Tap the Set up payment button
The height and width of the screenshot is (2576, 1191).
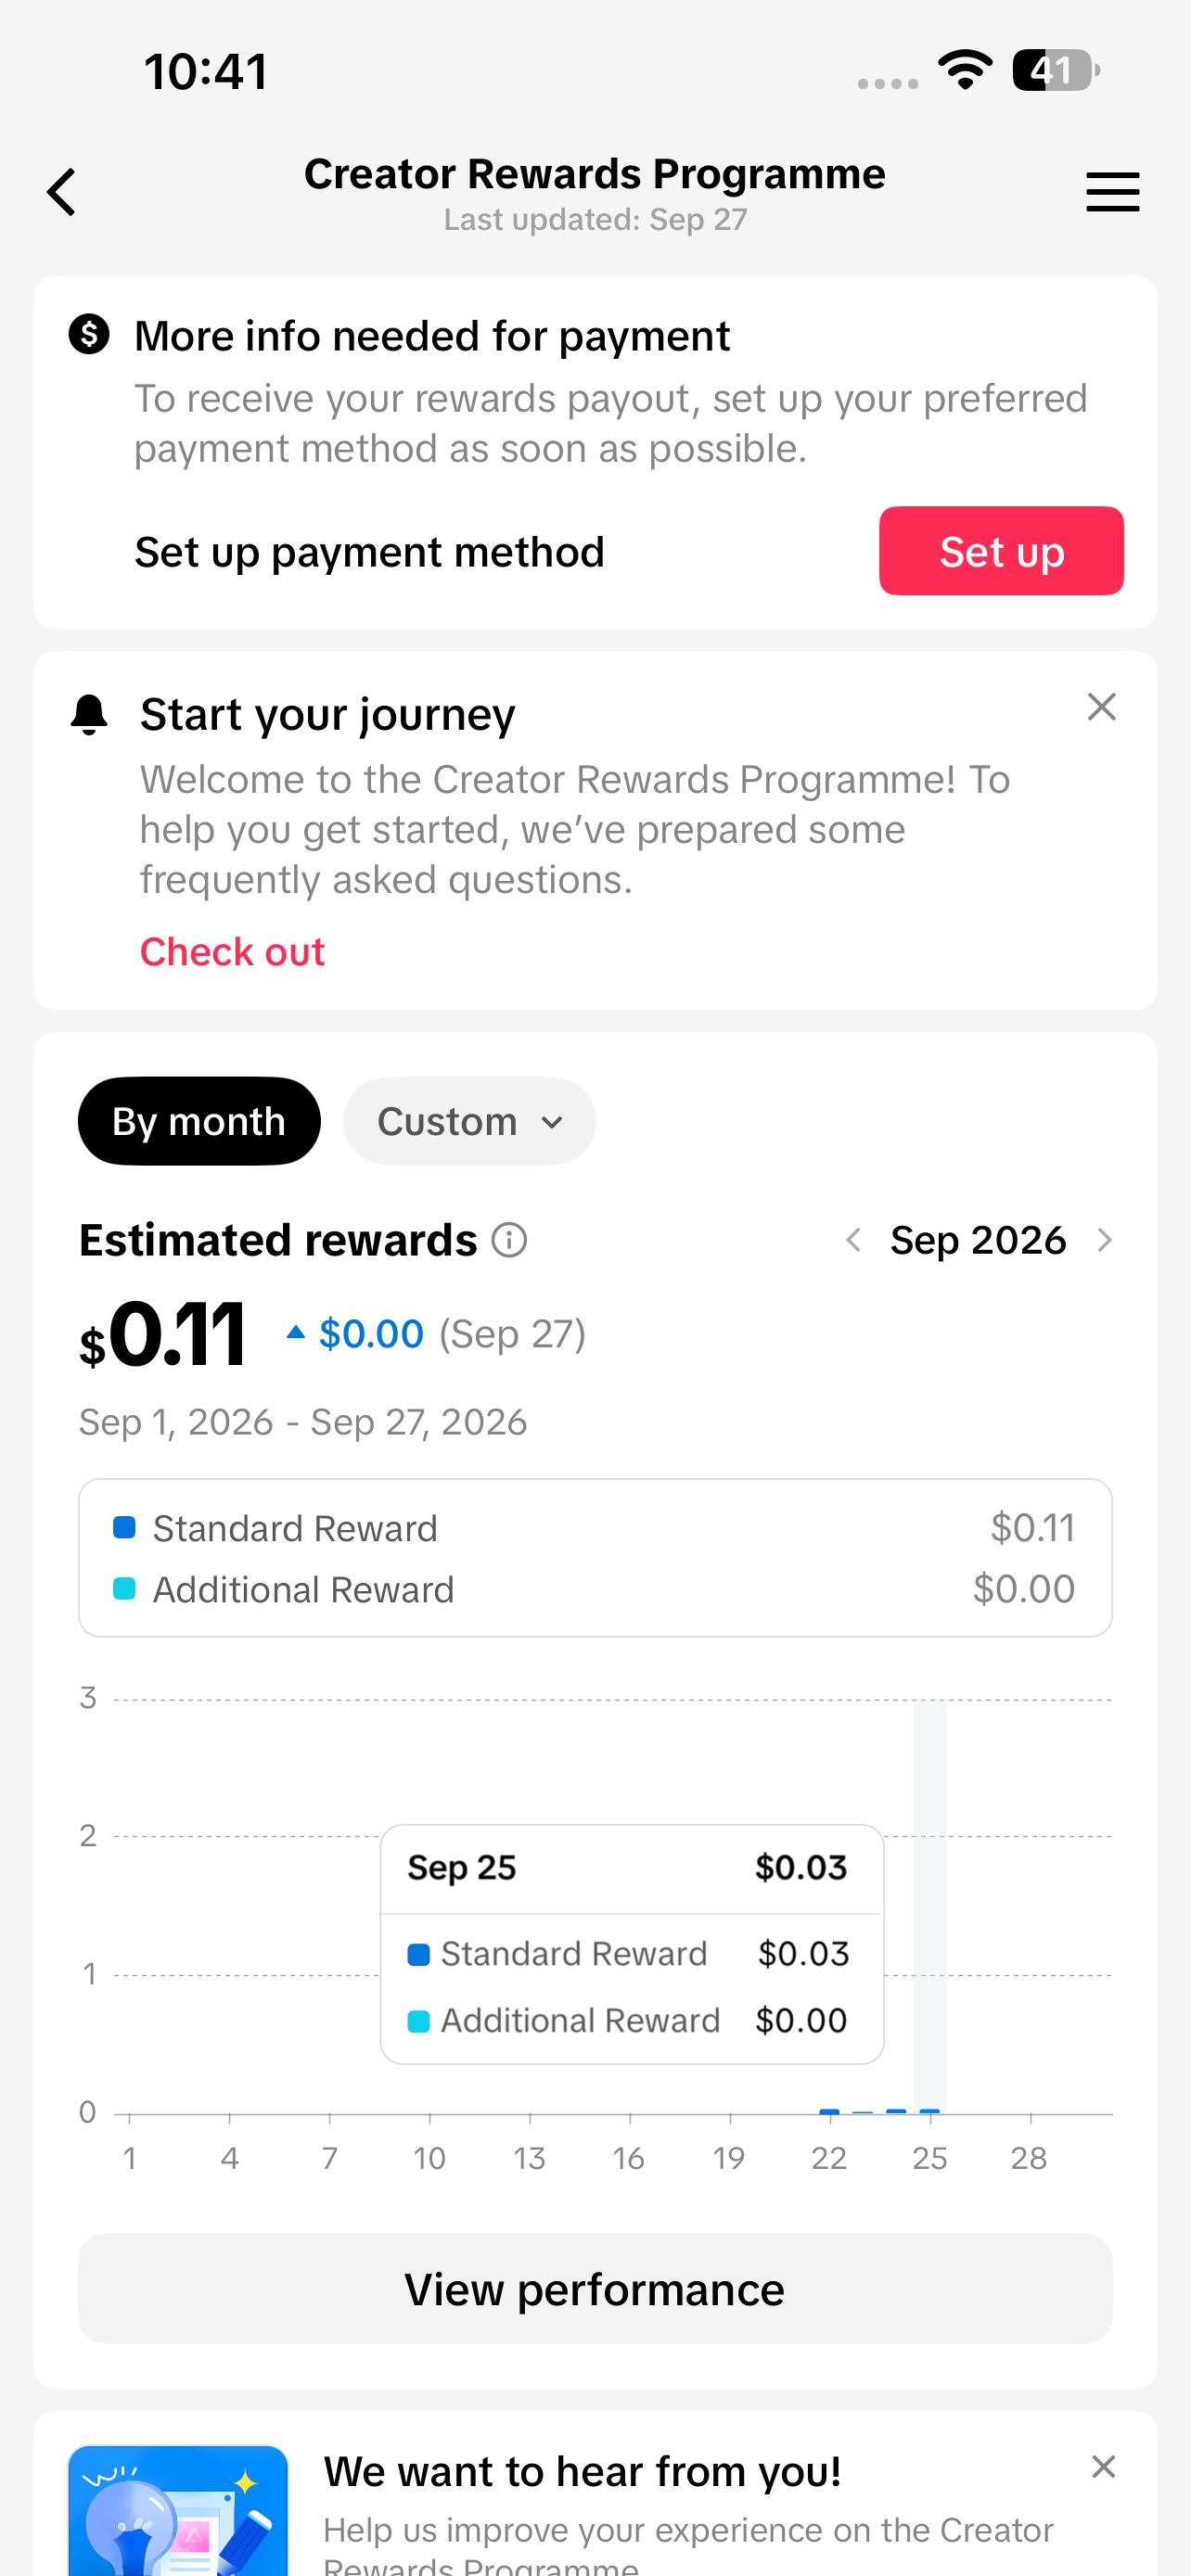coord(1001,551)
